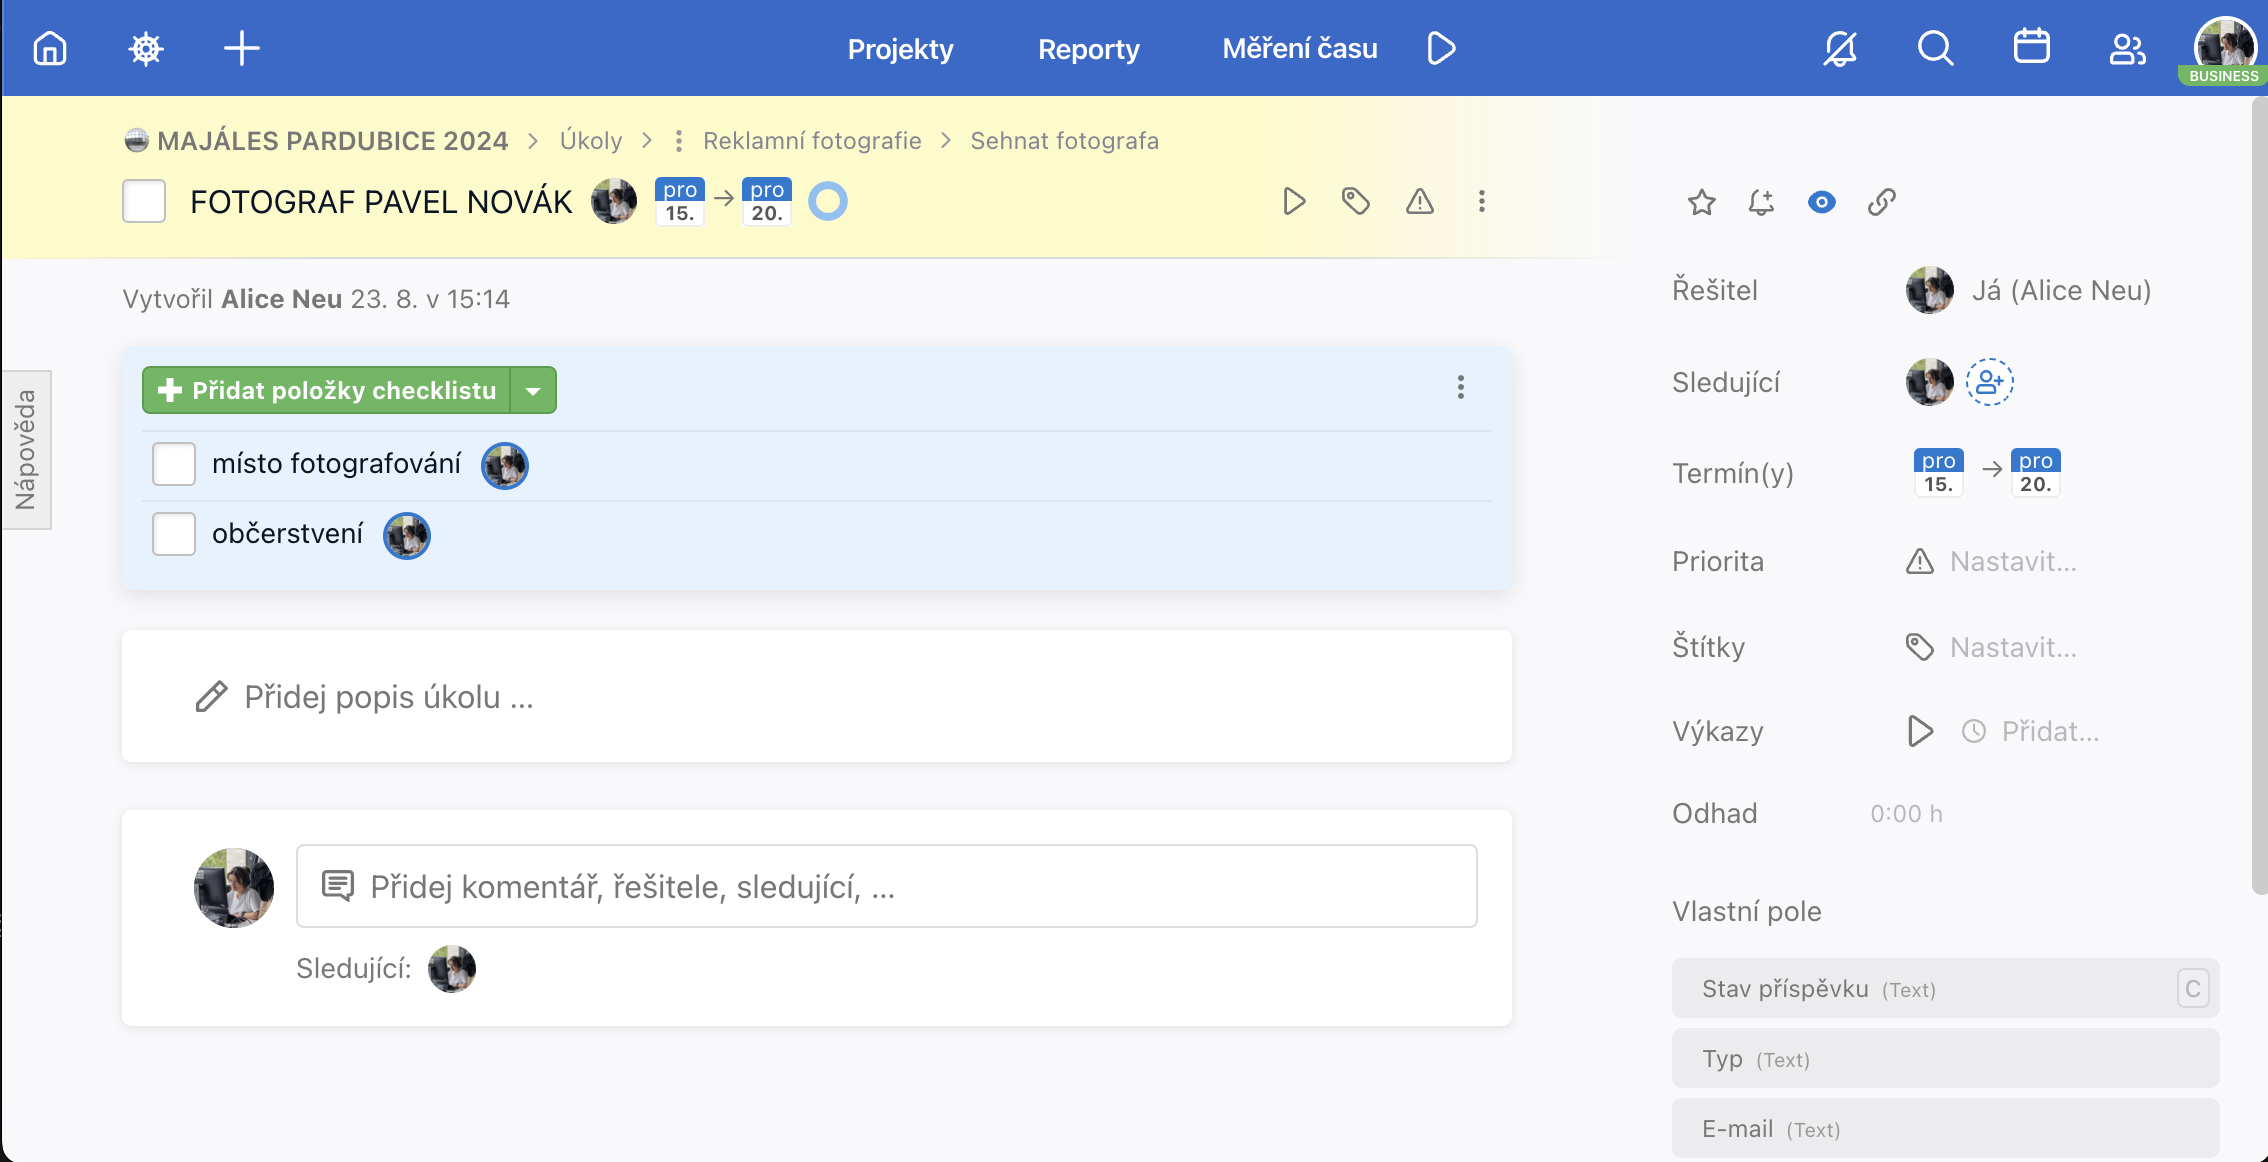
Task: Click the tag icon in task header
Action: 1356,201
